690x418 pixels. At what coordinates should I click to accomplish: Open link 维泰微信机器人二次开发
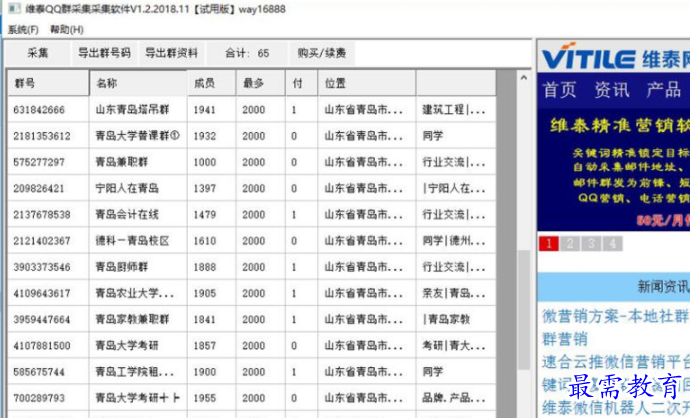click(616, 408)
